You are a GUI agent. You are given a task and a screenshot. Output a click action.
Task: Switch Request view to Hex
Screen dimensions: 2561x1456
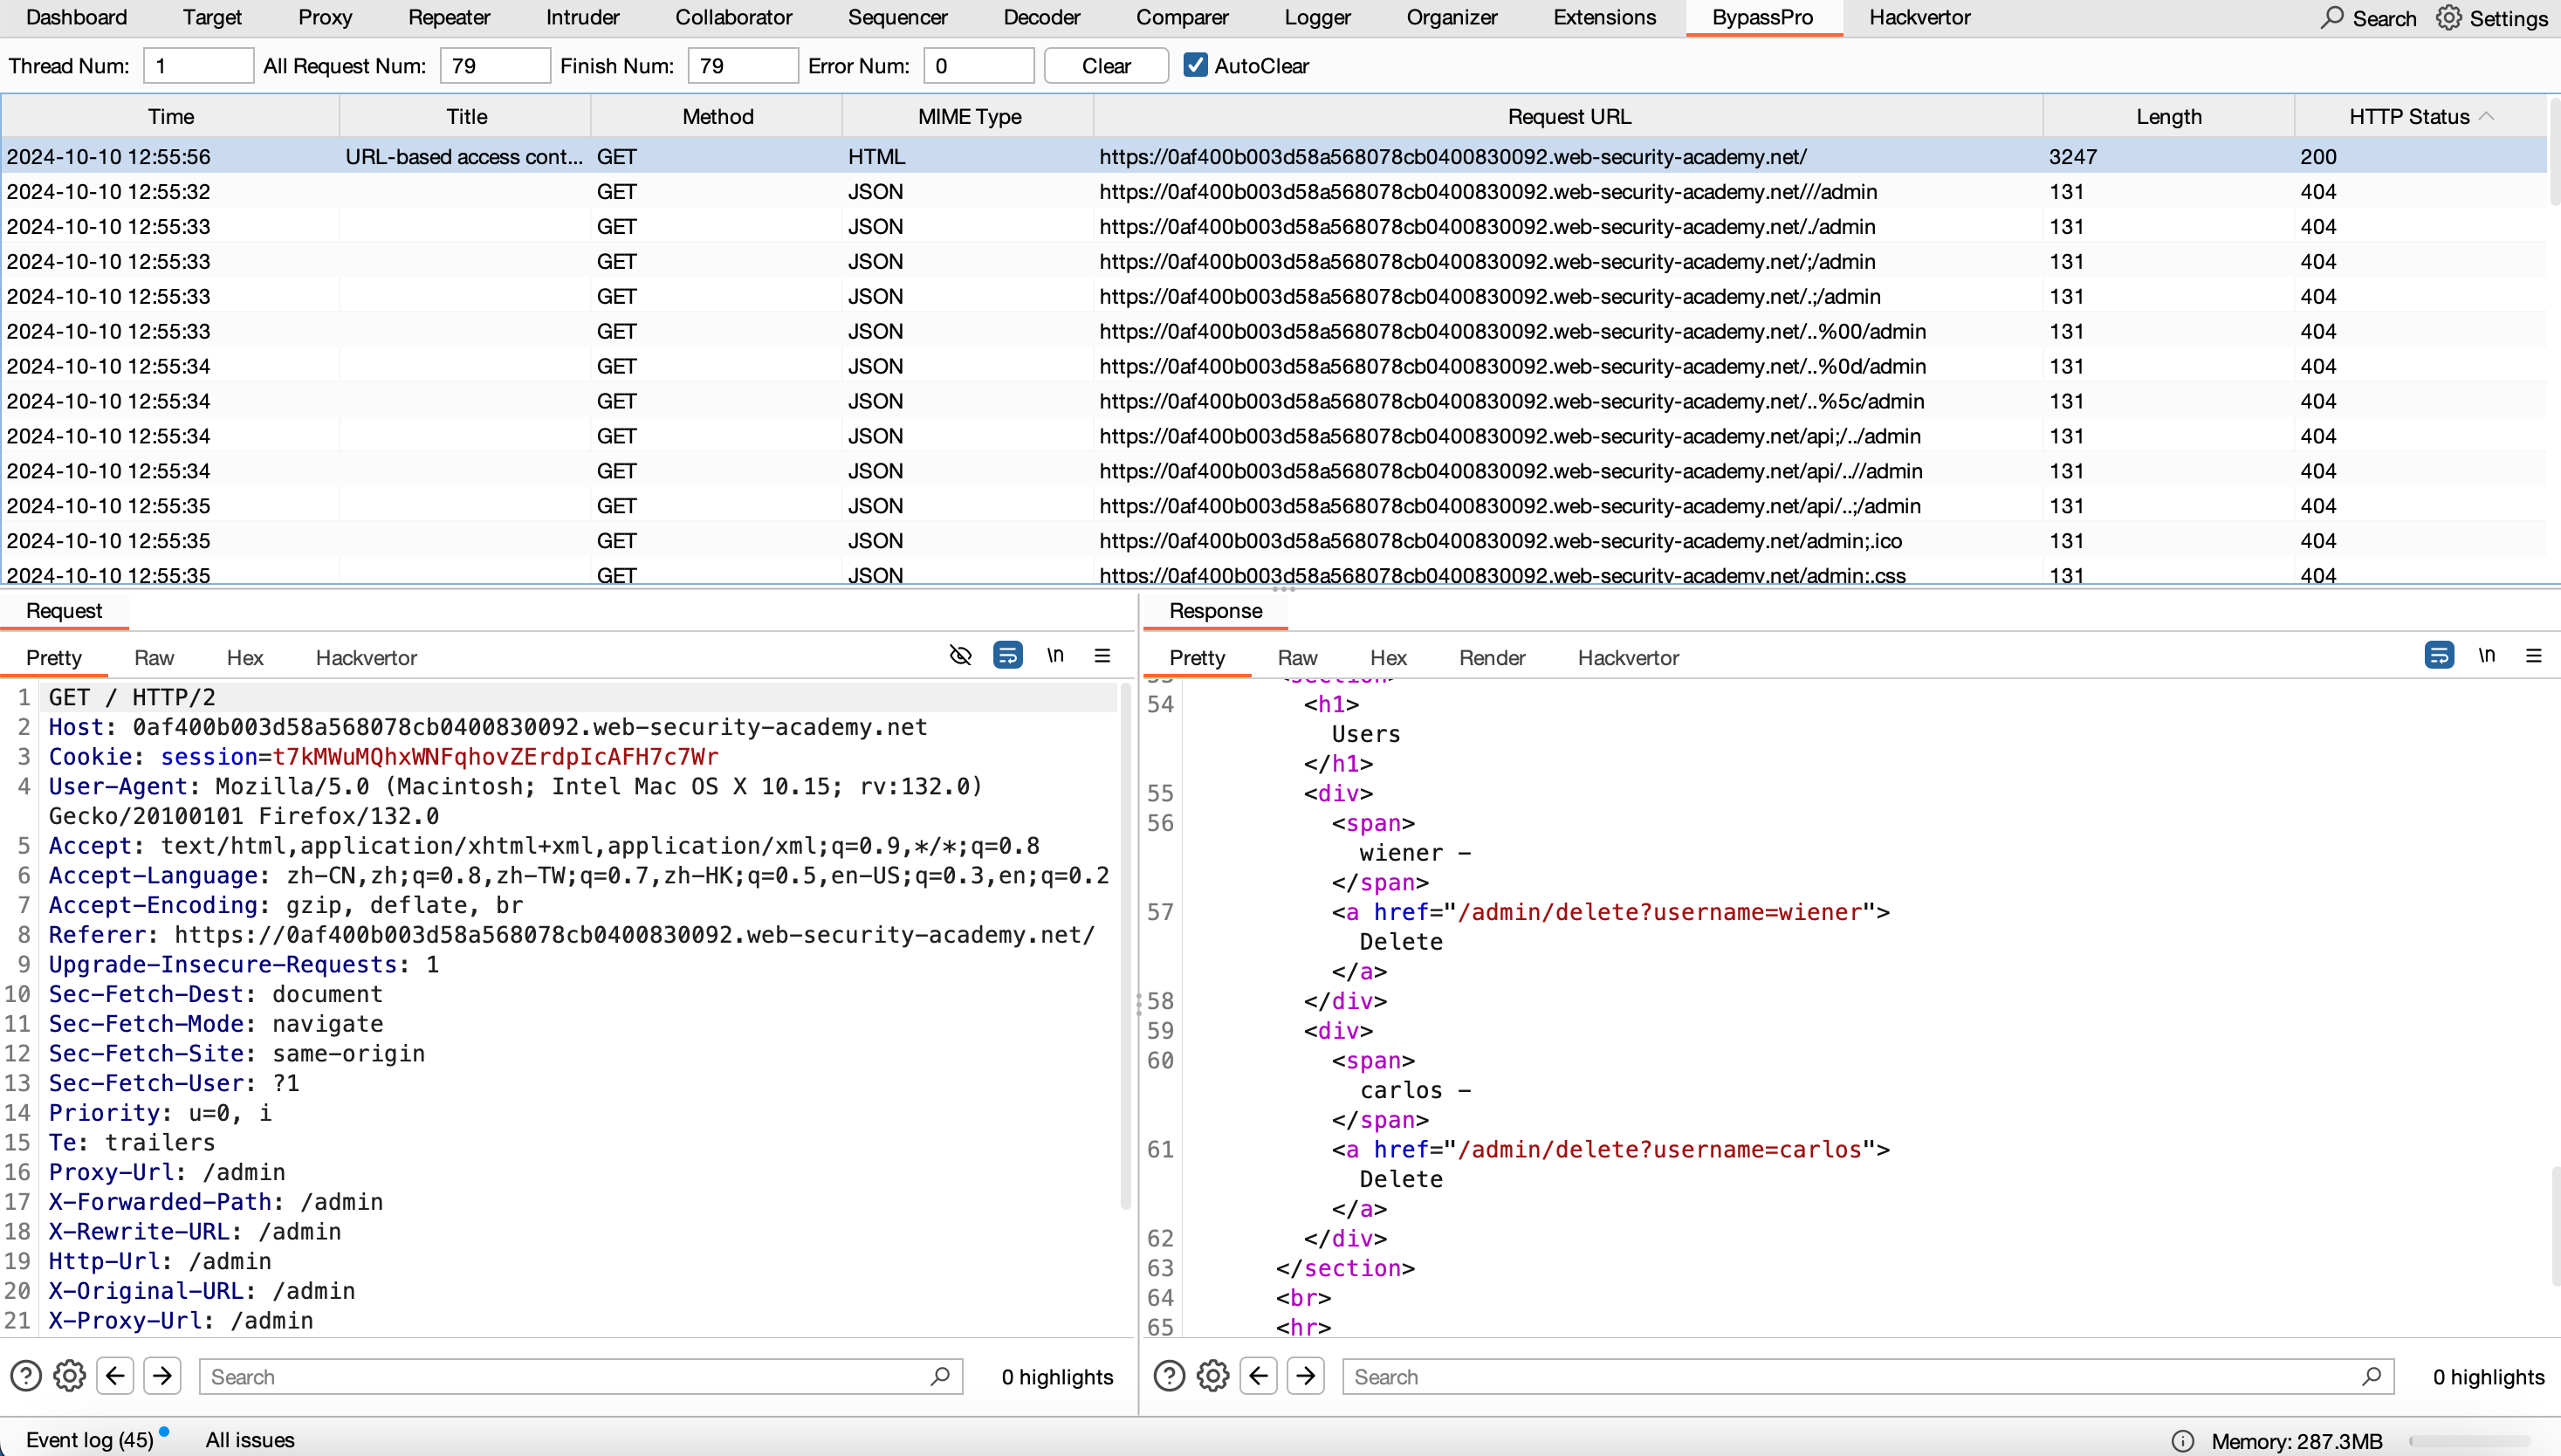pos(245,657)
